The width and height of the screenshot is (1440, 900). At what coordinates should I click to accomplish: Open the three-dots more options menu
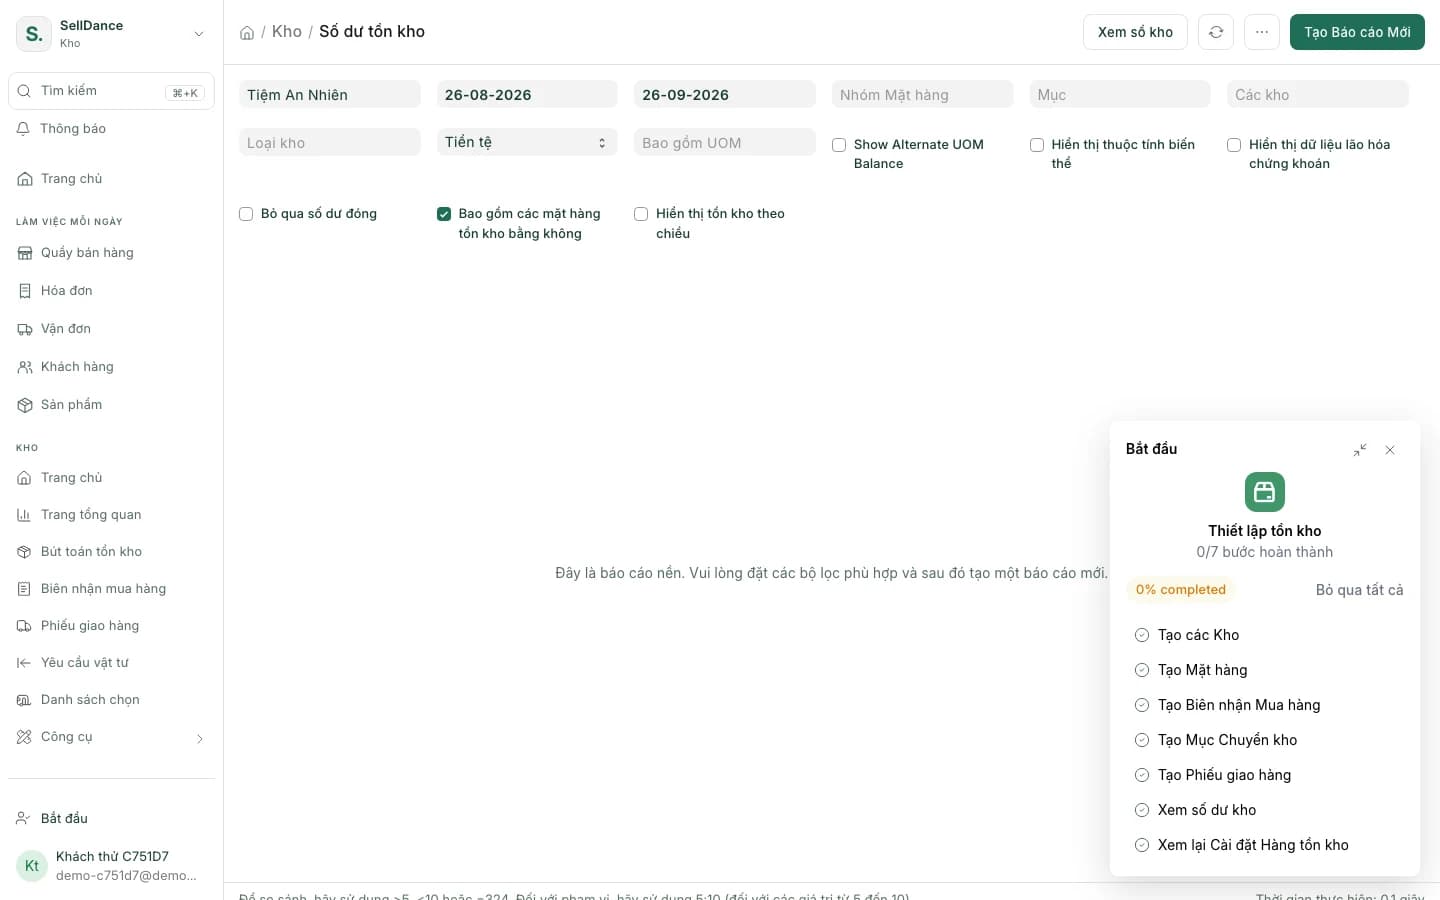[x=1262, y=32]
